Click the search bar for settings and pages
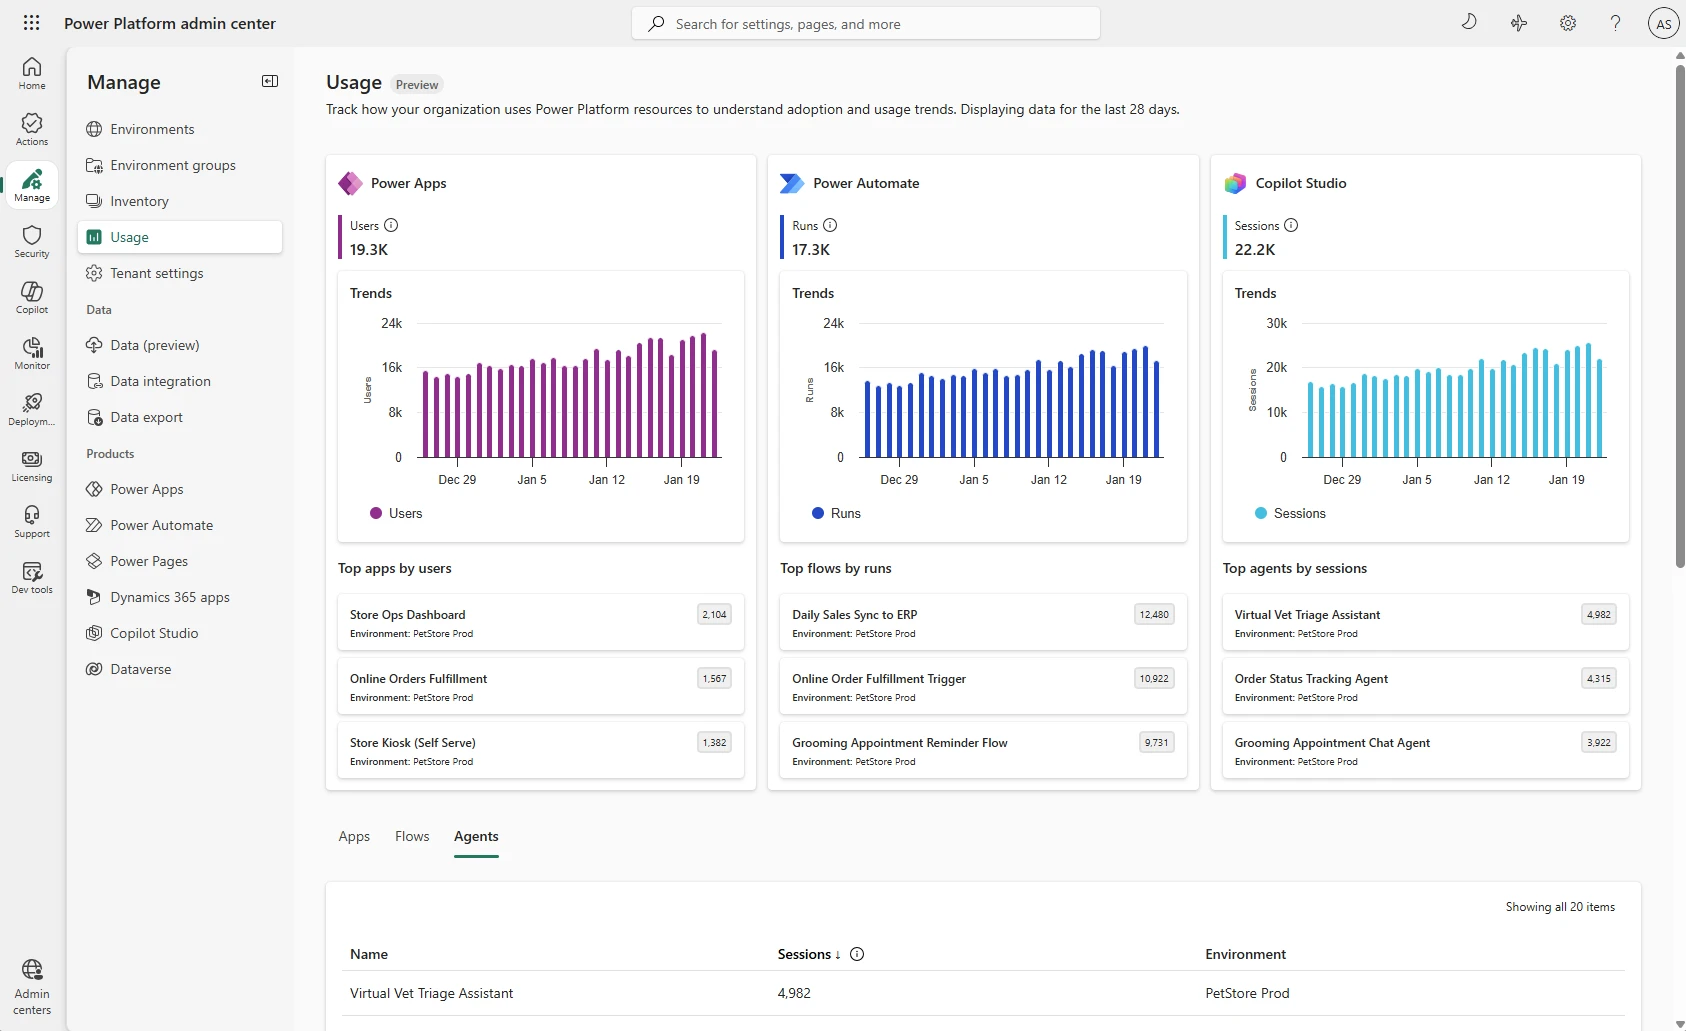The height and width of the screenshot is (1031, 1686). coord(865,22)
